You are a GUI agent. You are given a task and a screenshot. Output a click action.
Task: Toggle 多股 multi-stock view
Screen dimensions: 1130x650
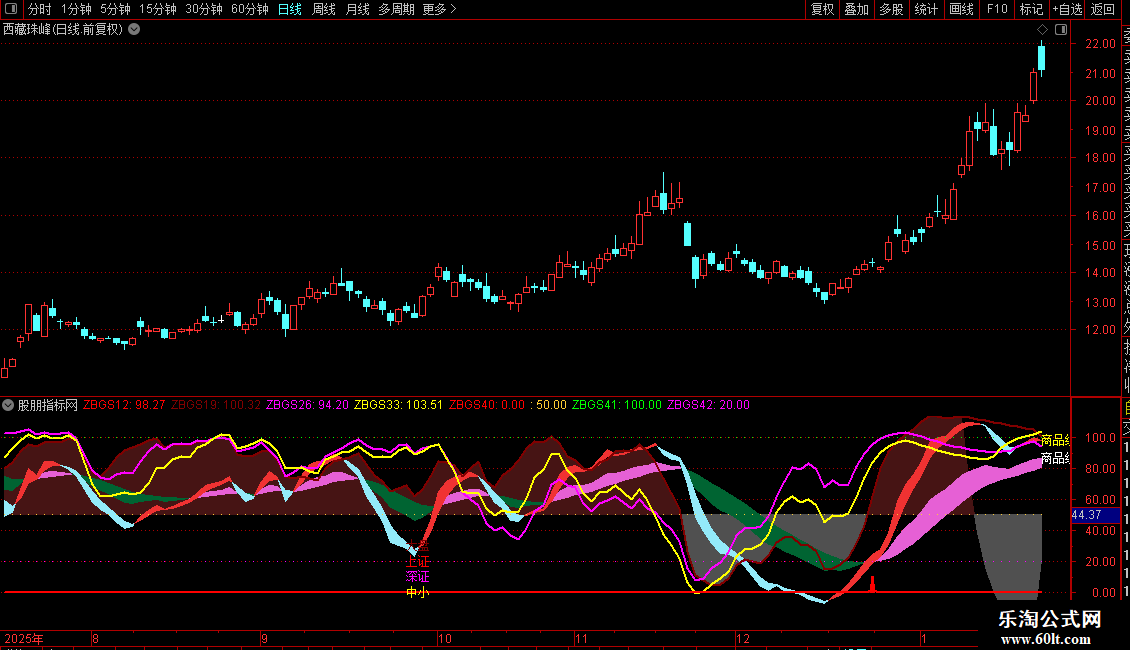891,10
